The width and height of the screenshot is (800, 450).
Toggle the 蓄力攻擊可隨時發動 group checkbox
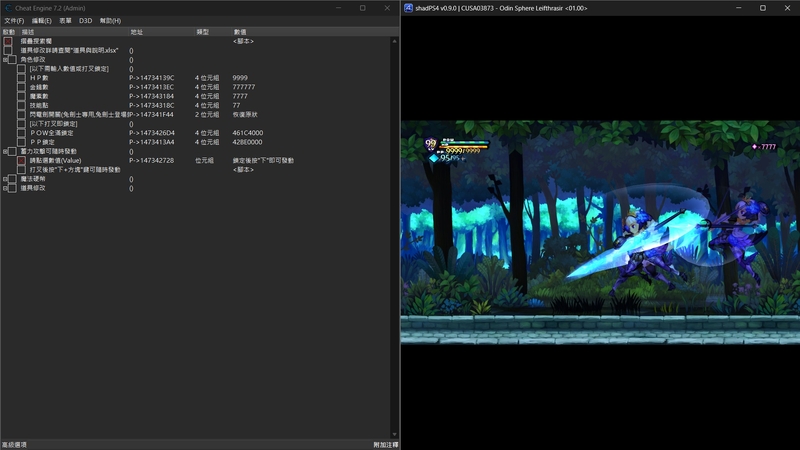click(12, 152)
